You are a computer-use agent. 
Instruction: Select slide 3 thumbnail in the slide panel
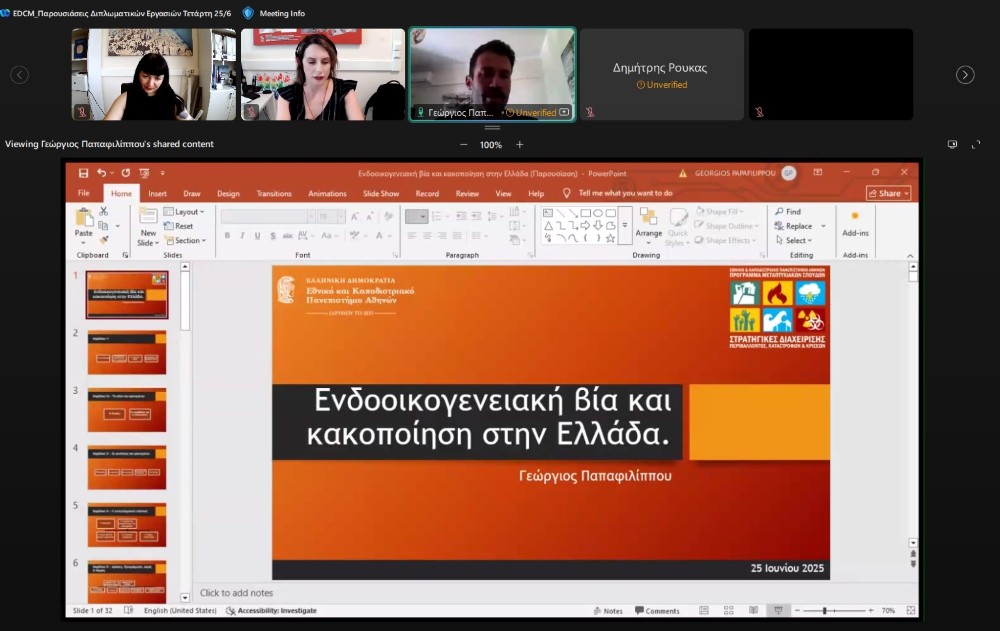(x=127, y=410)
